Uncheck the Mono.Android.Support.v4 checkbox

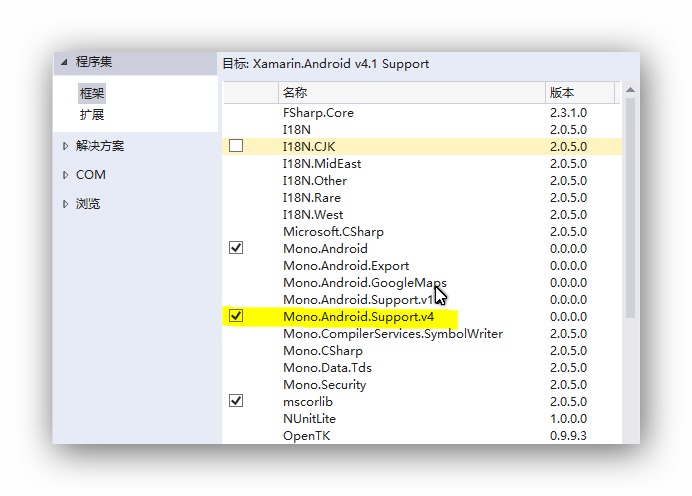pyautogui.click(x=236, y=316)
